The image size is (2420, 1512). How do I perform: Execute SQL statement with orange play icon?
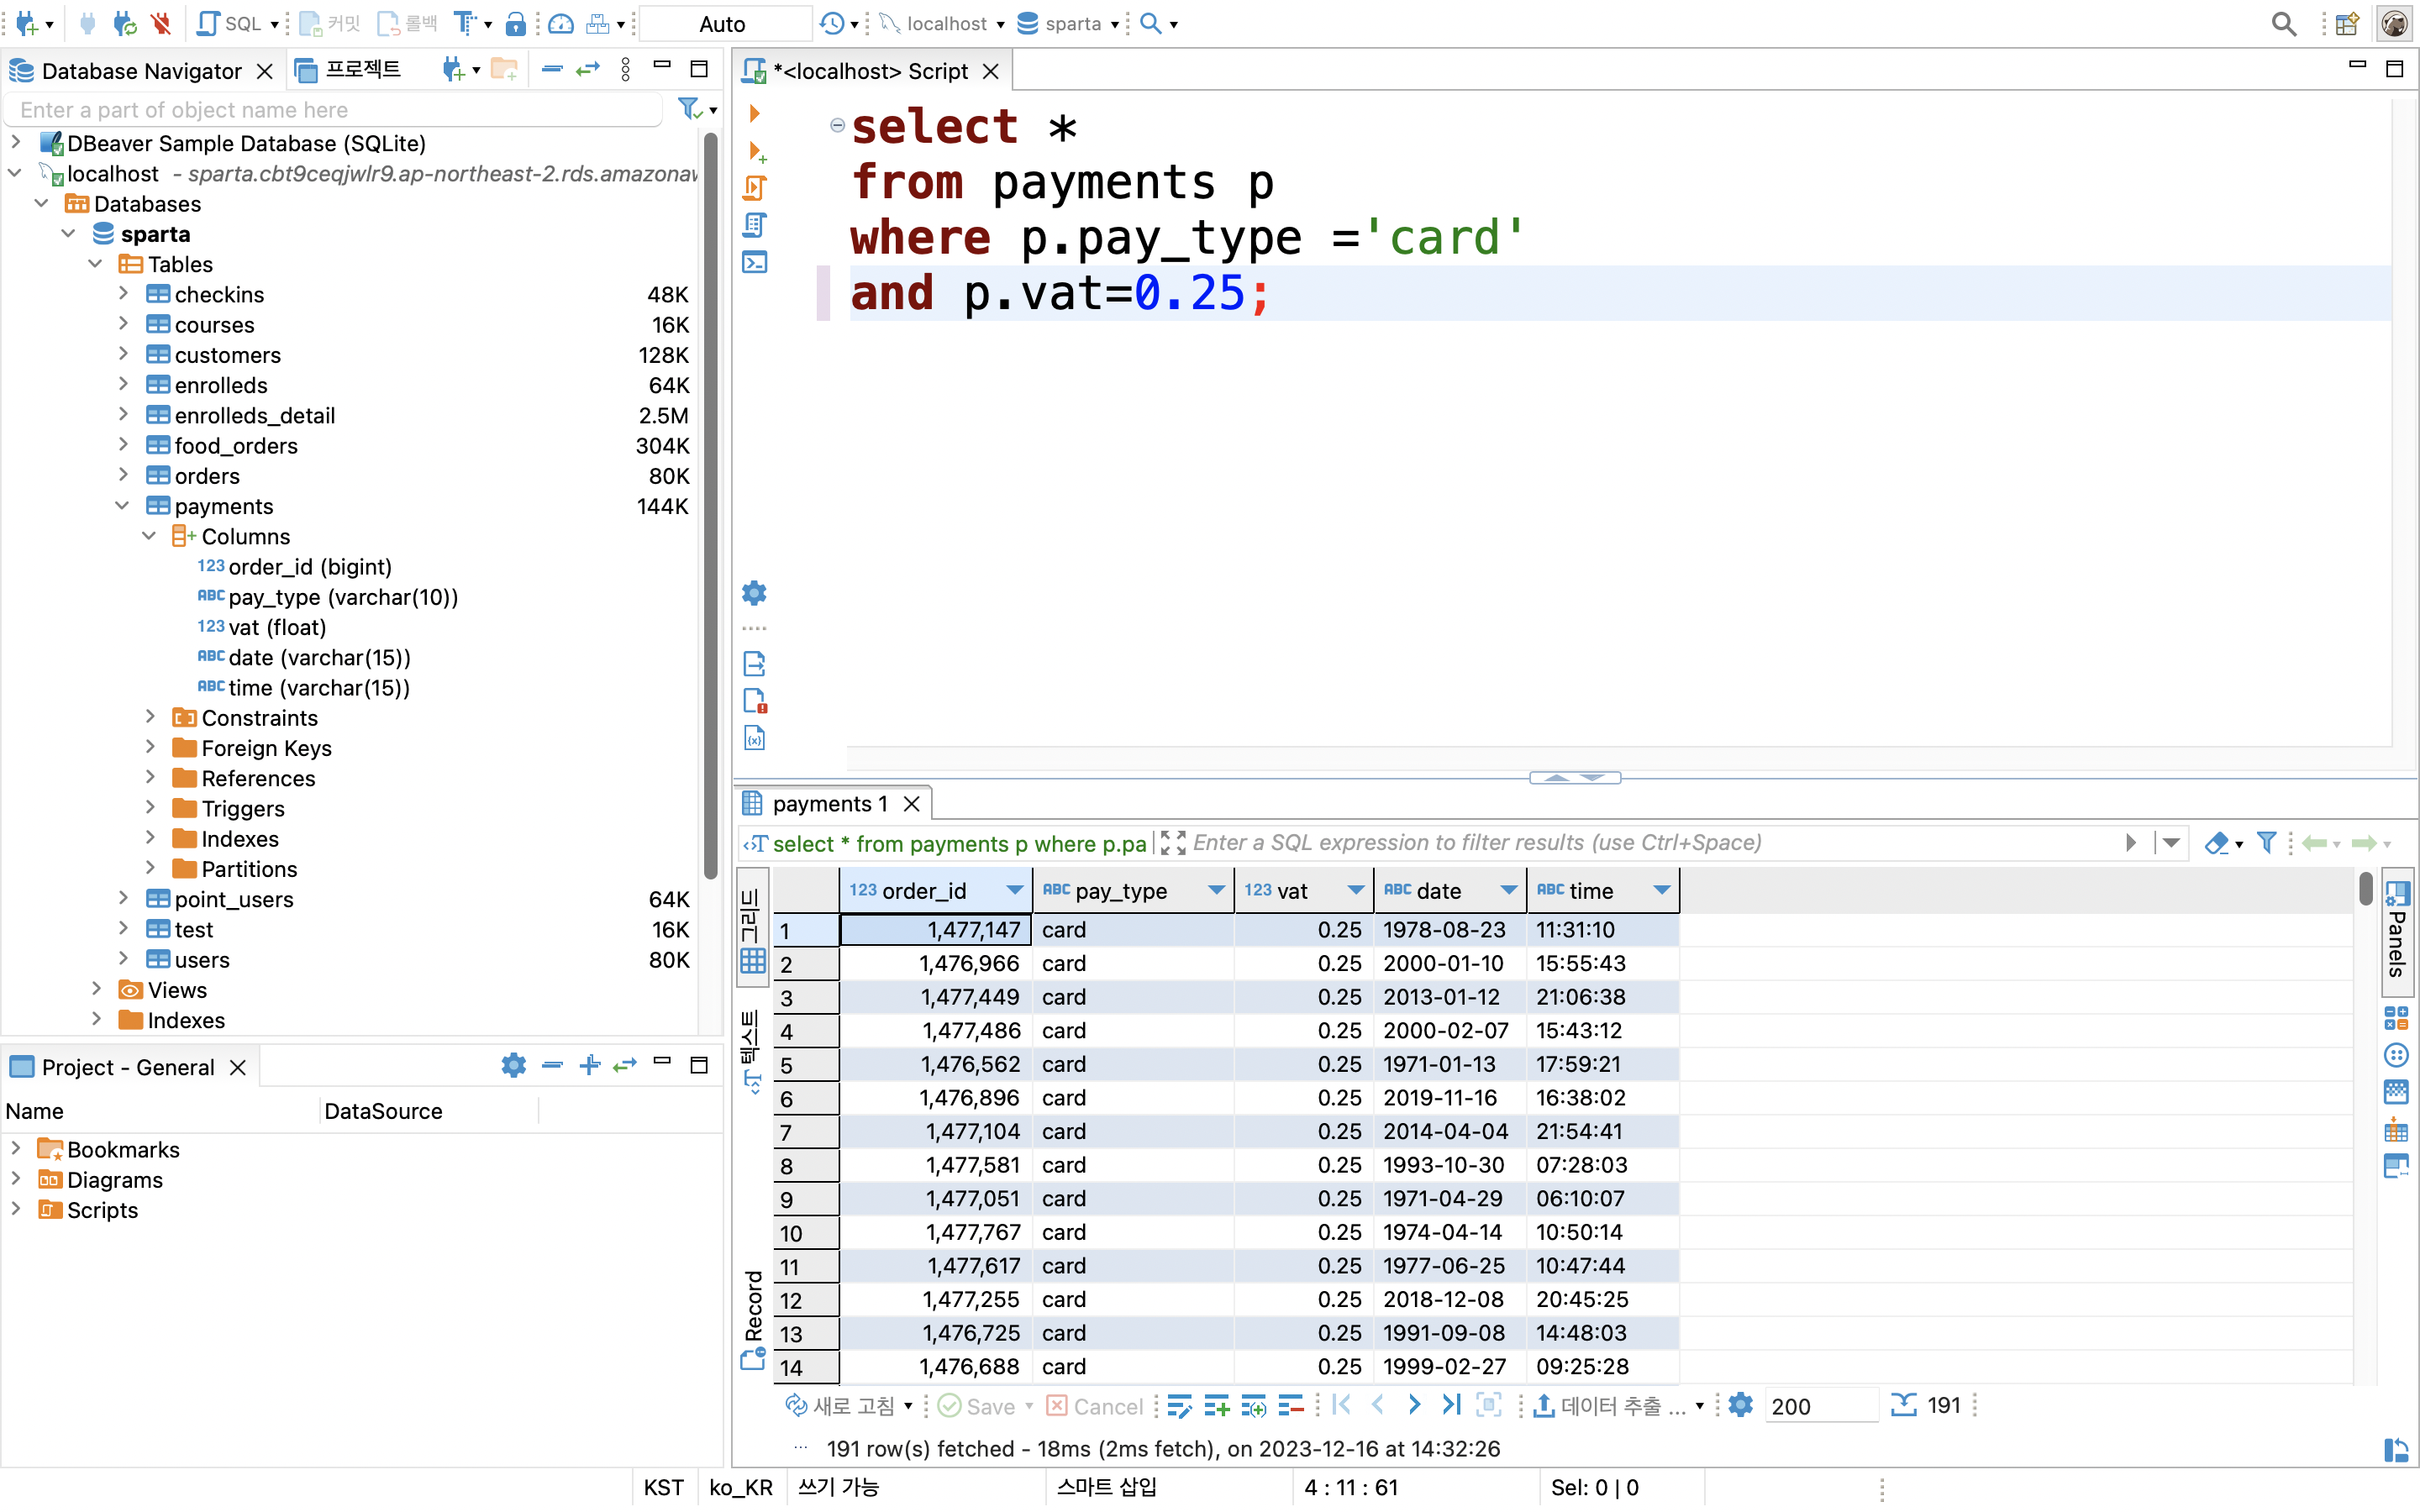755,113
